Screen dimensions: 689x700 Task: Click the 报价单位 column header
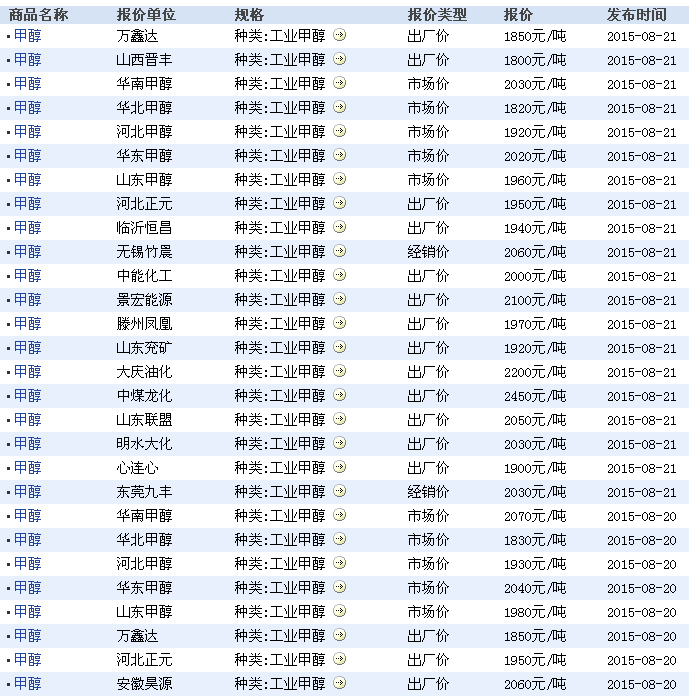click(146, 15)
